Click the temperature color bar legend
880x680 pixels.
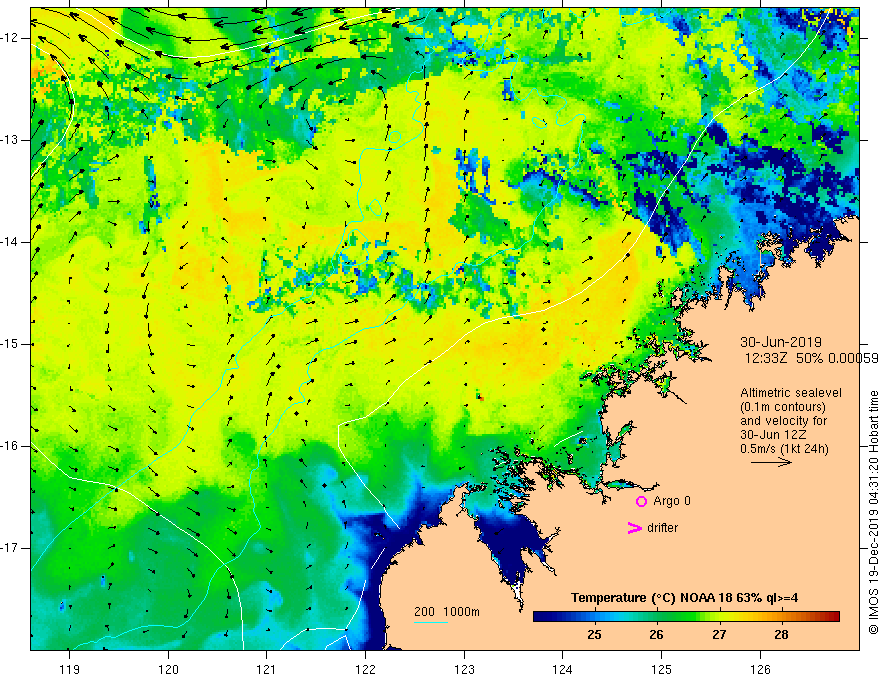[686, 617]
